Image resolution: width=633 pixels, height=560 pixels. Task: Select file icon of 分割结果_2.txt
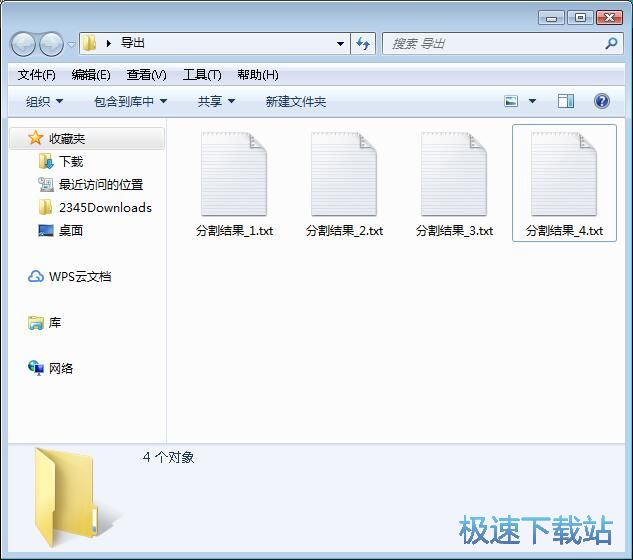pos(344,174)
